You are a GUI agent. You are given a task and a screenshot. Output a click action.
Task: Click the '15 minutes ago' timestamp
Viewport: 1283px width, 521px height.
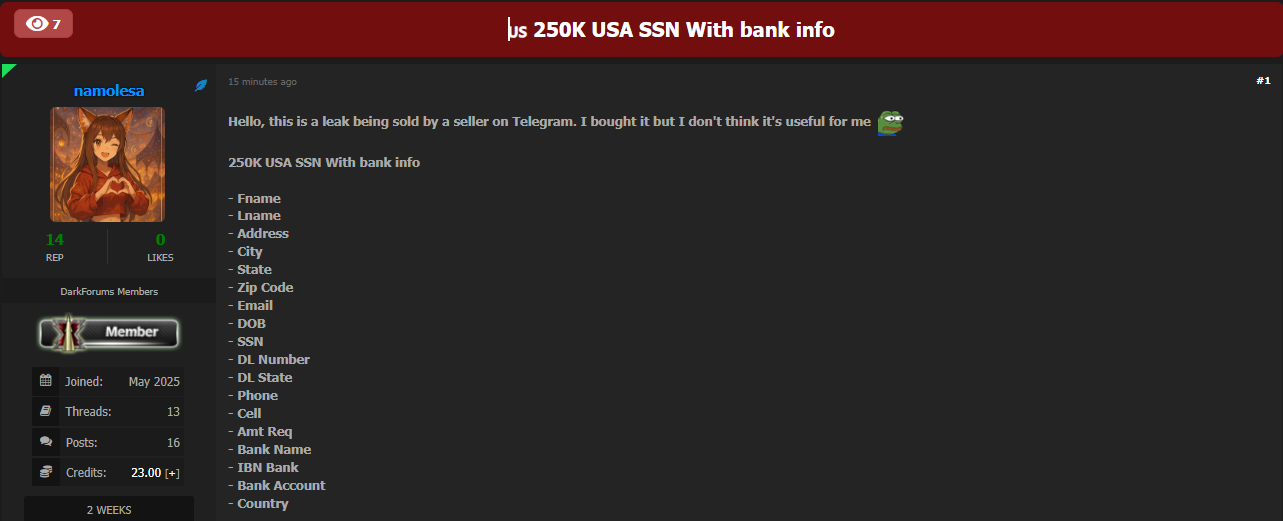tap(262, 82)
